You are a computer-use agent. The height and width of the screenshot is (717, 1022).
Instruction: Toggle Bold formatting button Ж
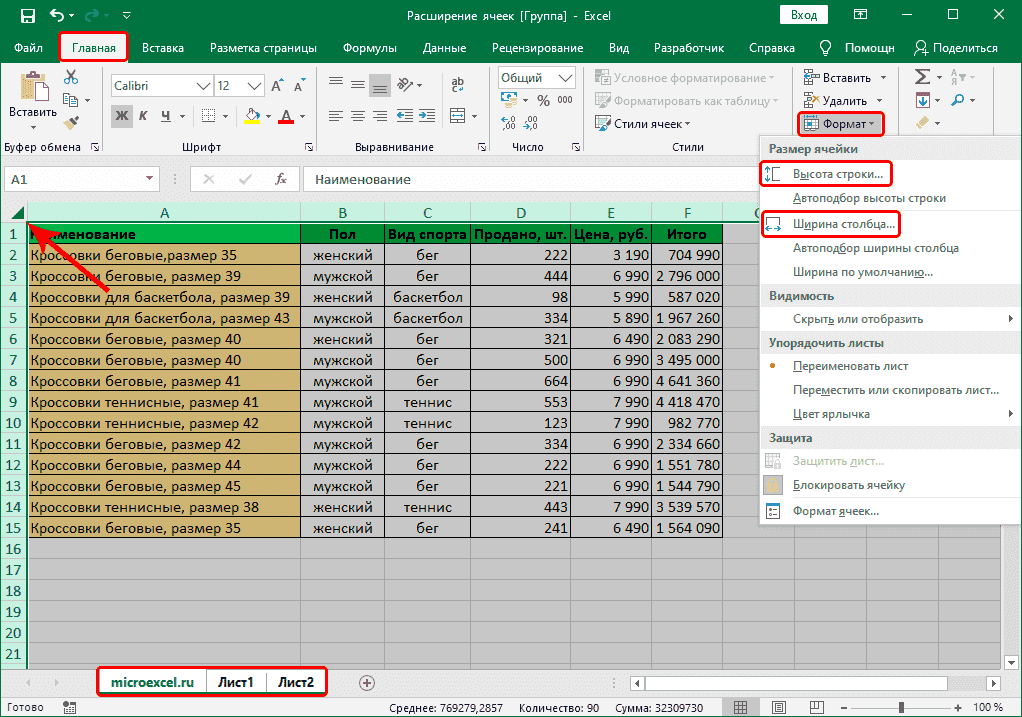point(122,116)
